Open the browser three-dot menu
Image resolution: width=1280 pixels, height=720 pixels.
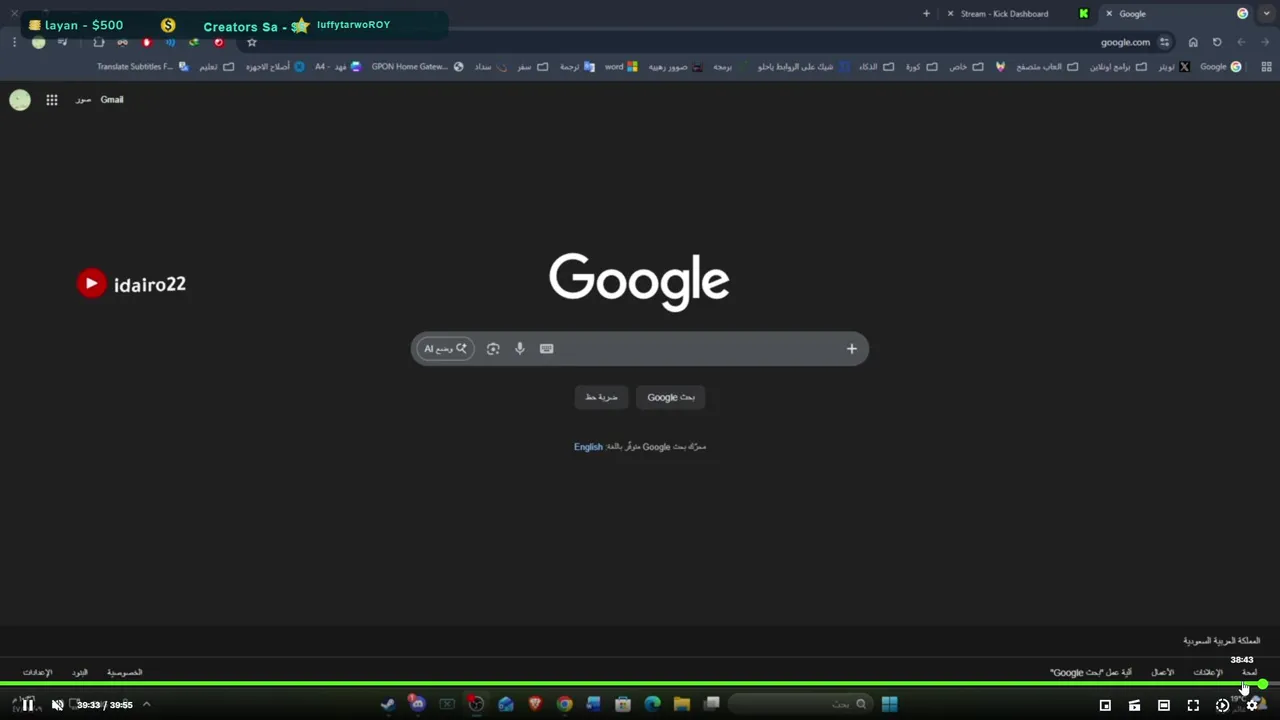click(14, 42)
